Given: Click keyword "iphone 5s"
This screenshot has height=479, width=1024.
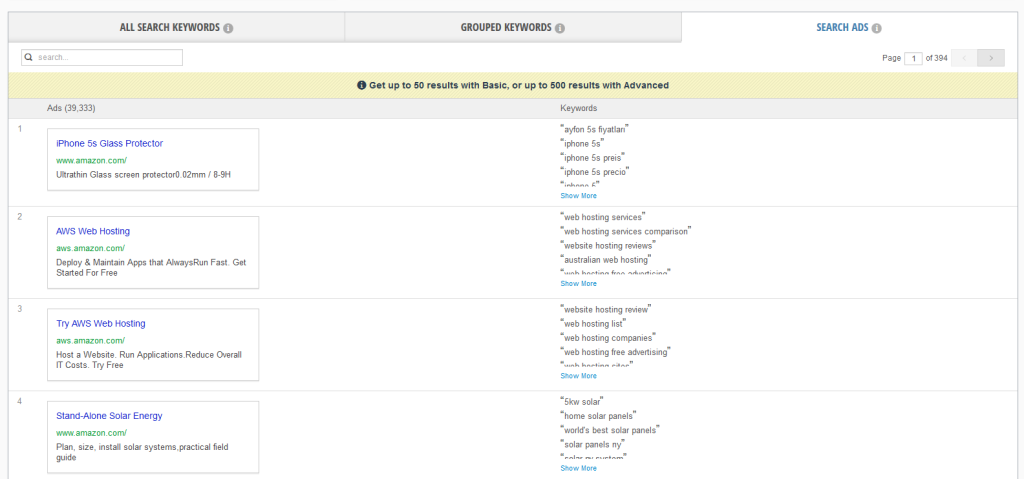Looking at the screenshot, I should (582, 144).
